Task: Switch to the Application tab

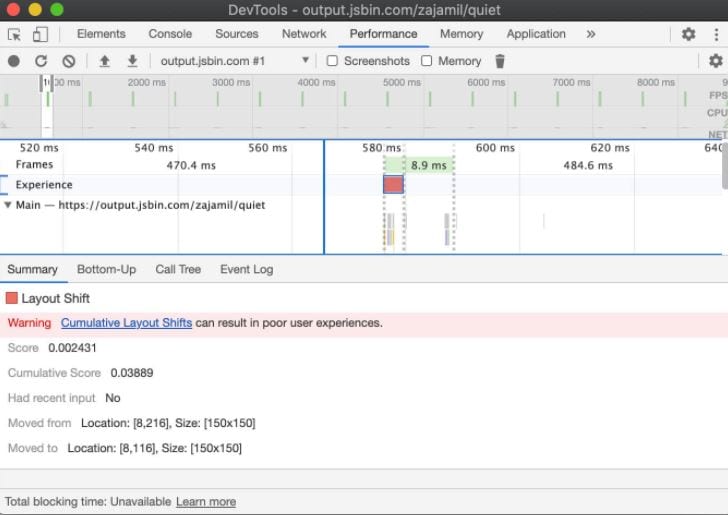Action: tap(536, 34)
